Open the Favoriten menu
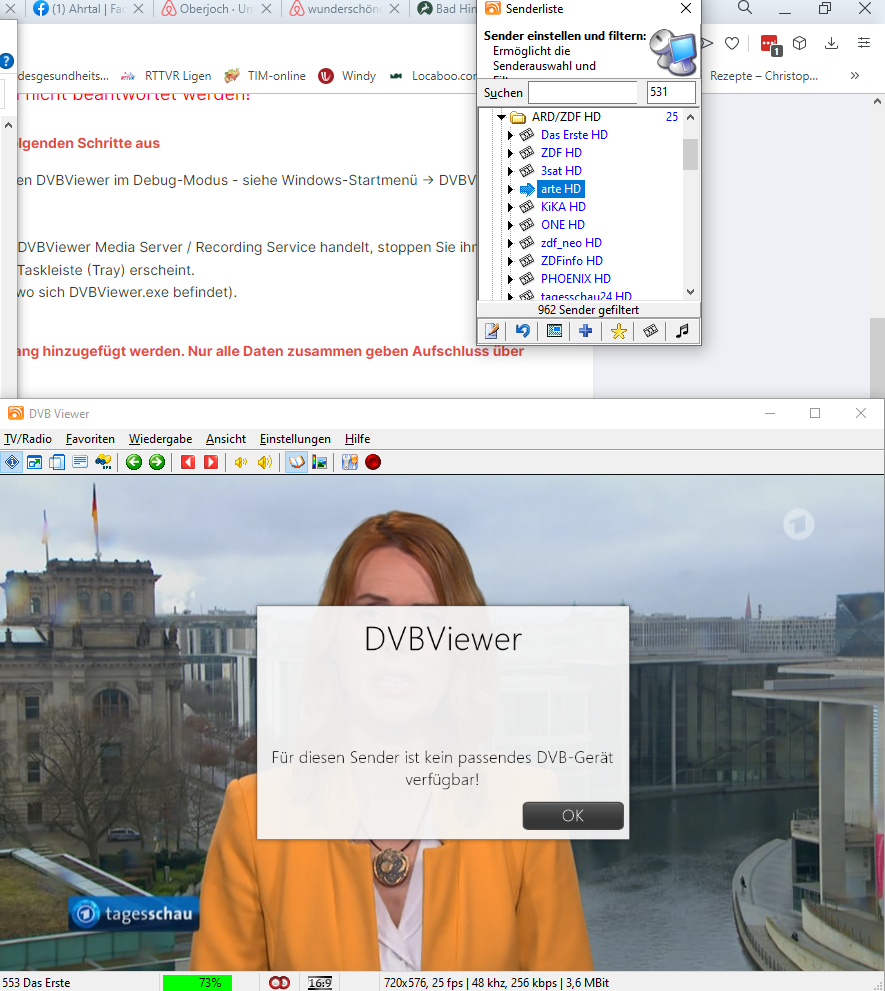The height and width of the screenshot is (991, 885). [x=90, y=439]
